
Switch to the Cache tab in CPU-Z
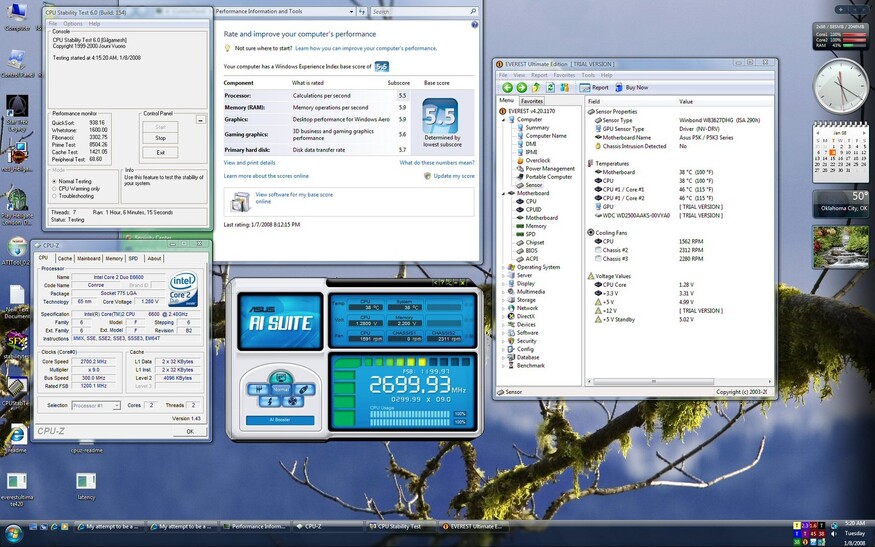tap(65, 258)
